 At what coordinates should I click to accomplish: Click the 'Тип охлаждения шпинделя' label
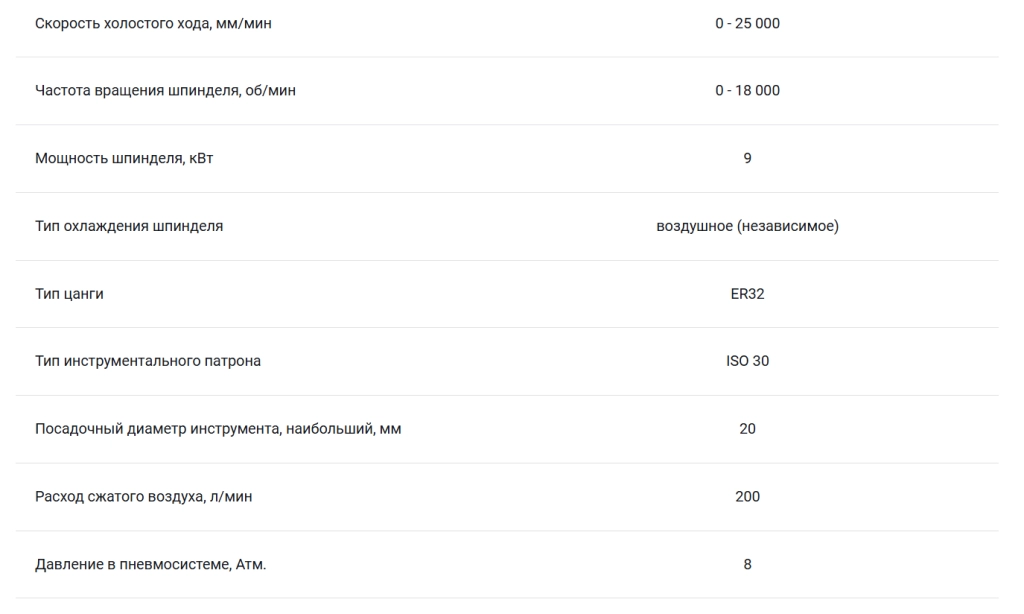[x=129, y=226]
